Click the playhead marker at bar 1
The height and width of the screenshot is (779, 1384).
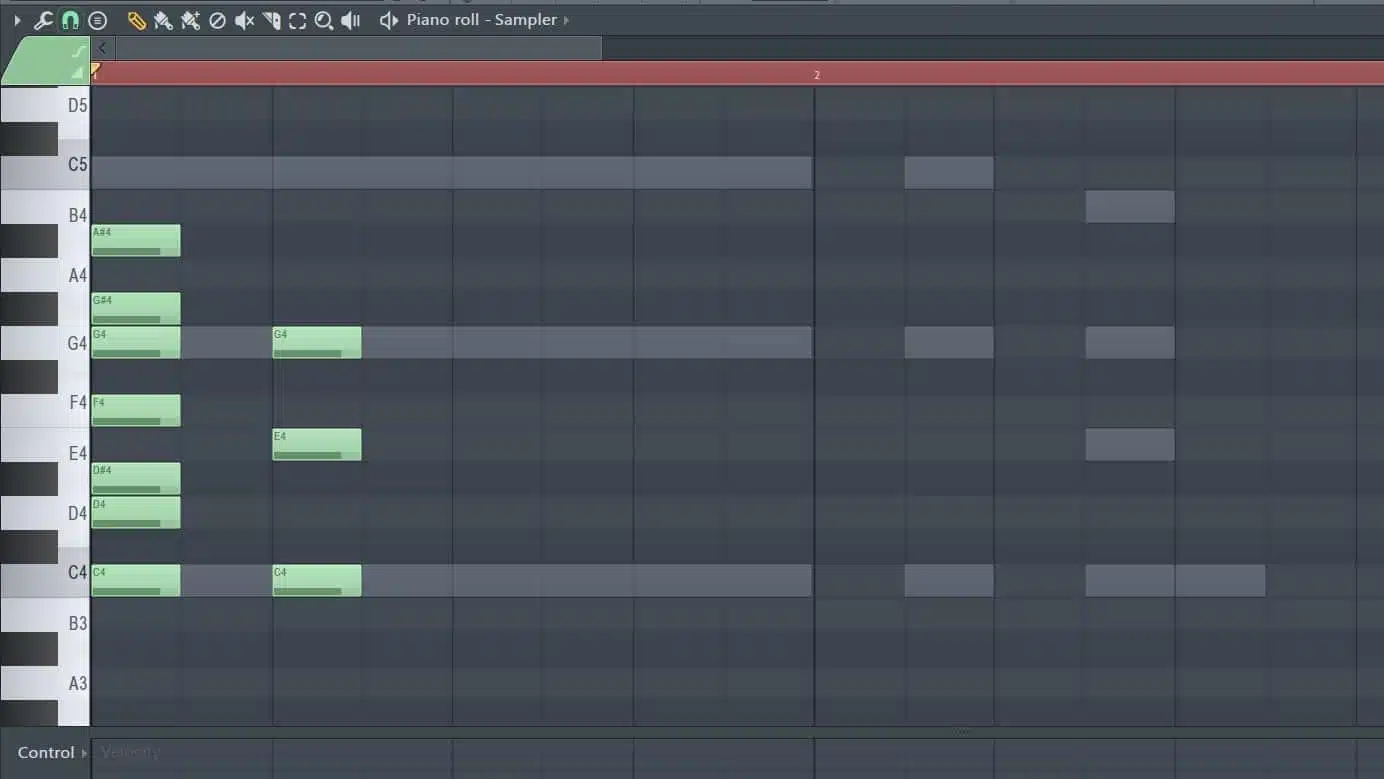pyautogui.click(x=96, y=70)
